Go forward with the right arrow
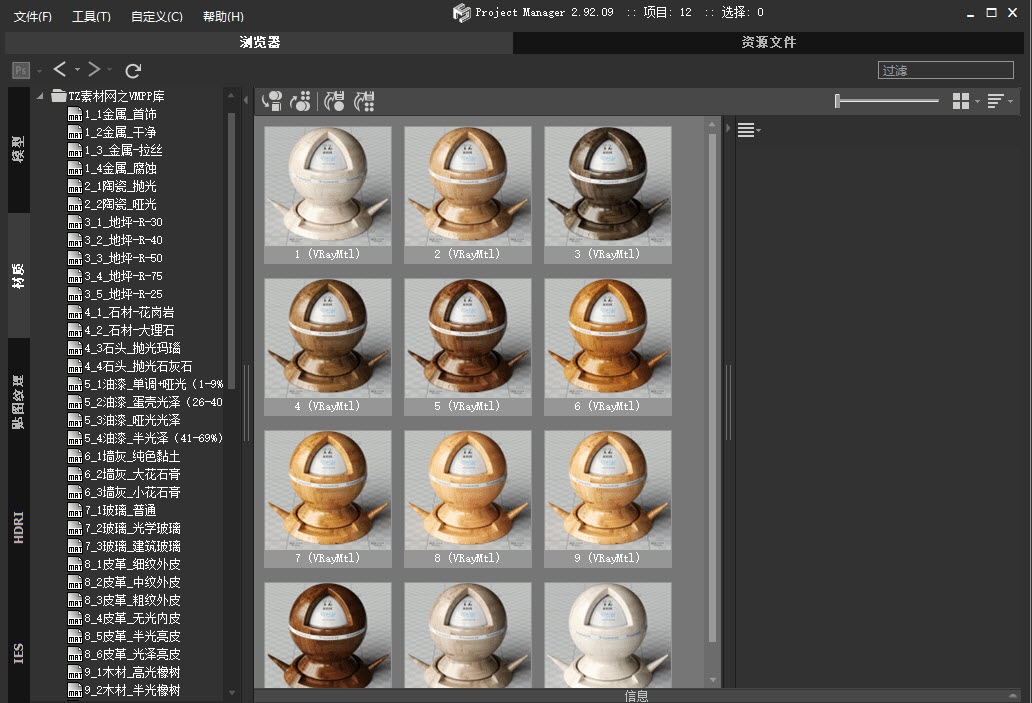 pos(93,69)
